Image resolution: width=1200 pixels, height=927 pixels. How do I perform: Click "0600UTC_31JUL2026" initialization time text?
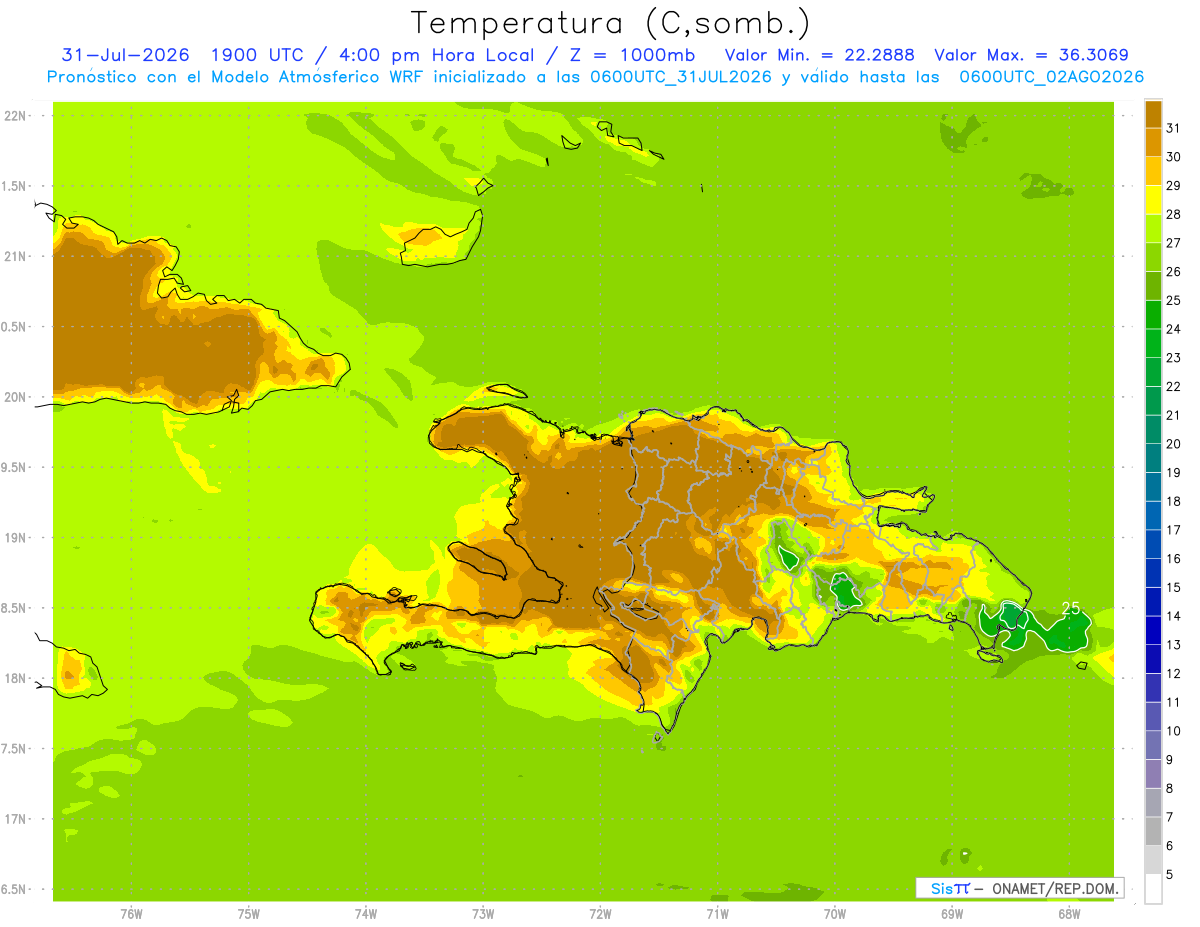(680, 77)
